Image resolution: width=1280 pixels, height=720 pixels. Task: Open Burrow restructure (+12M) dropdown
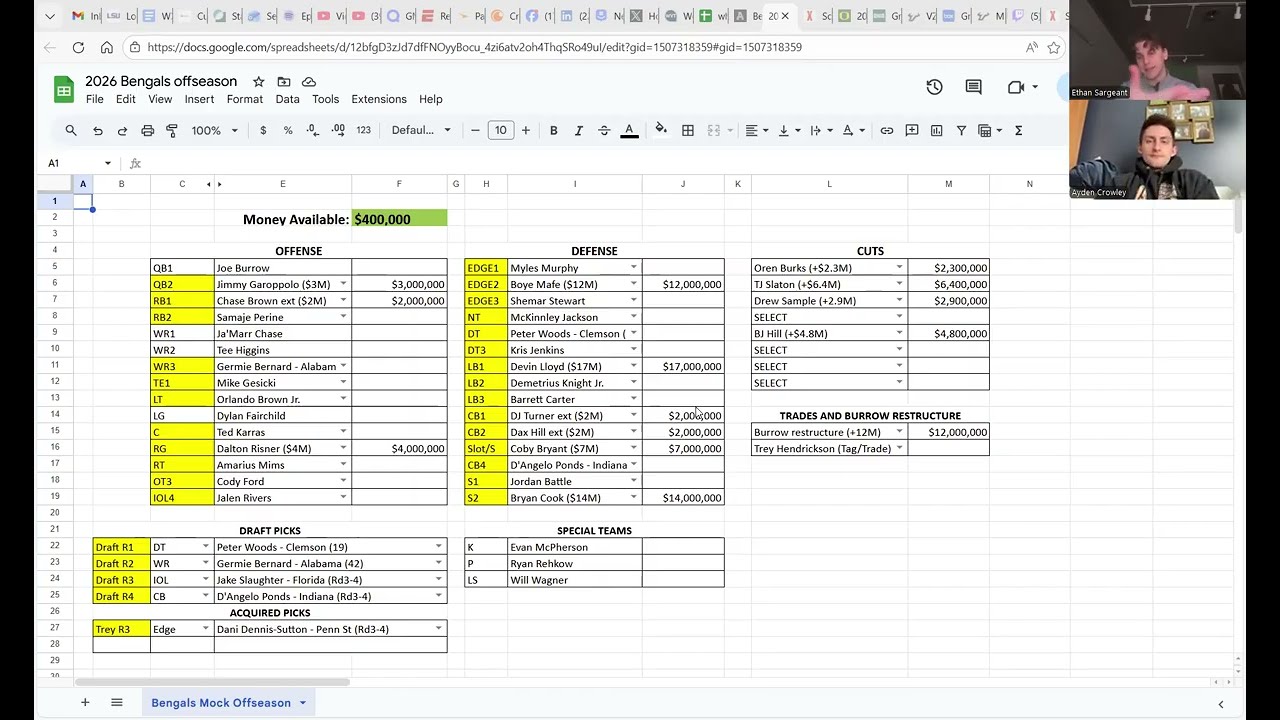point(899,432)
